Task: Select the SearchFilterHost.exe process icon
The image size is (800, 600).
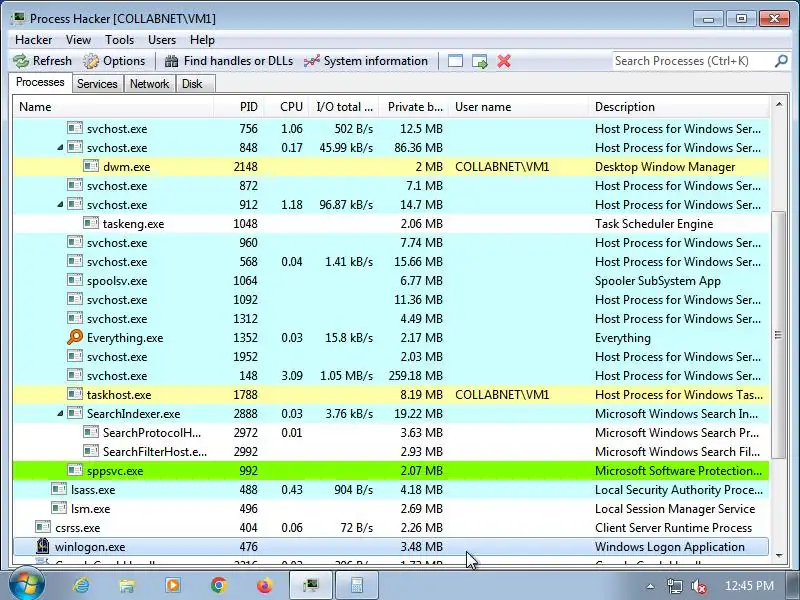Action: pos(91,452)
